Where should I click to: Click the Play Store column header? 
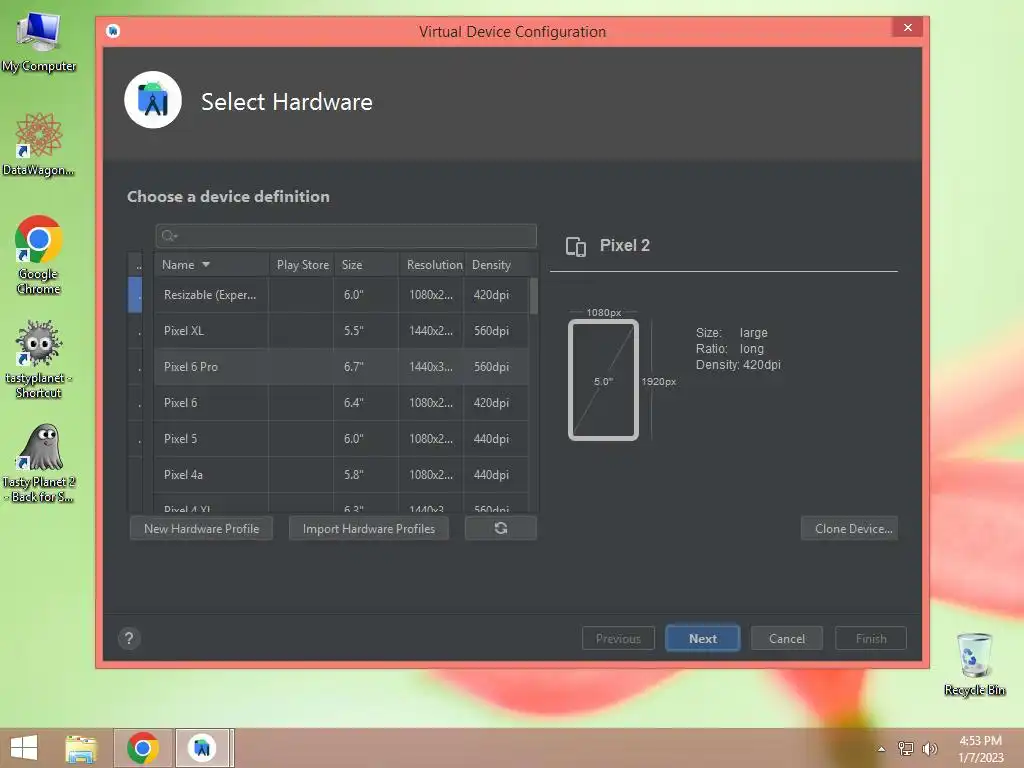click(x=302, y=264)
